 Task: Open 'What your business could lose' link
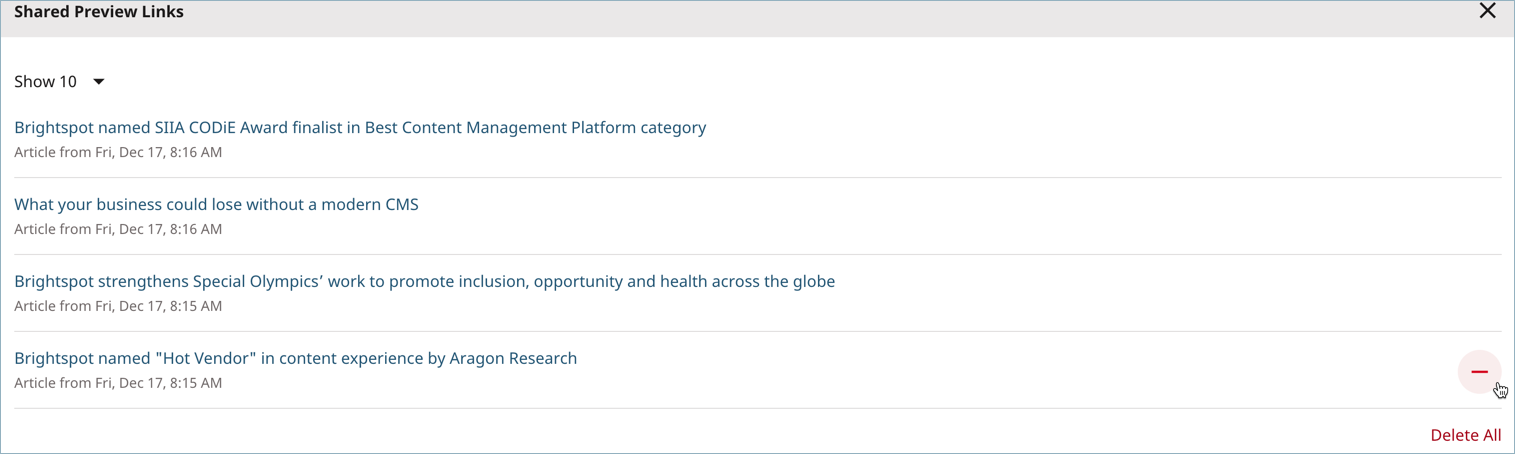point(216,205)
